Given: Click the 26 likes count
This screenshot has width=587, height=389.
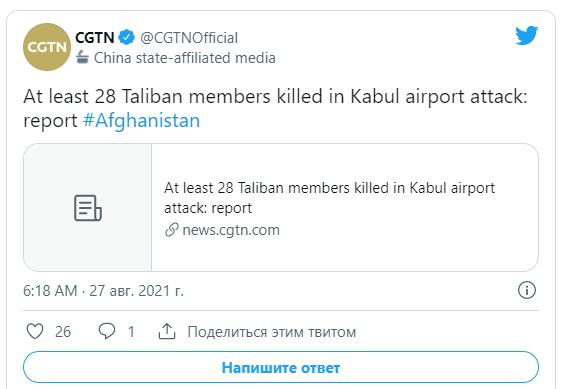Looking at the screenshot, I should tap(63, 332).
